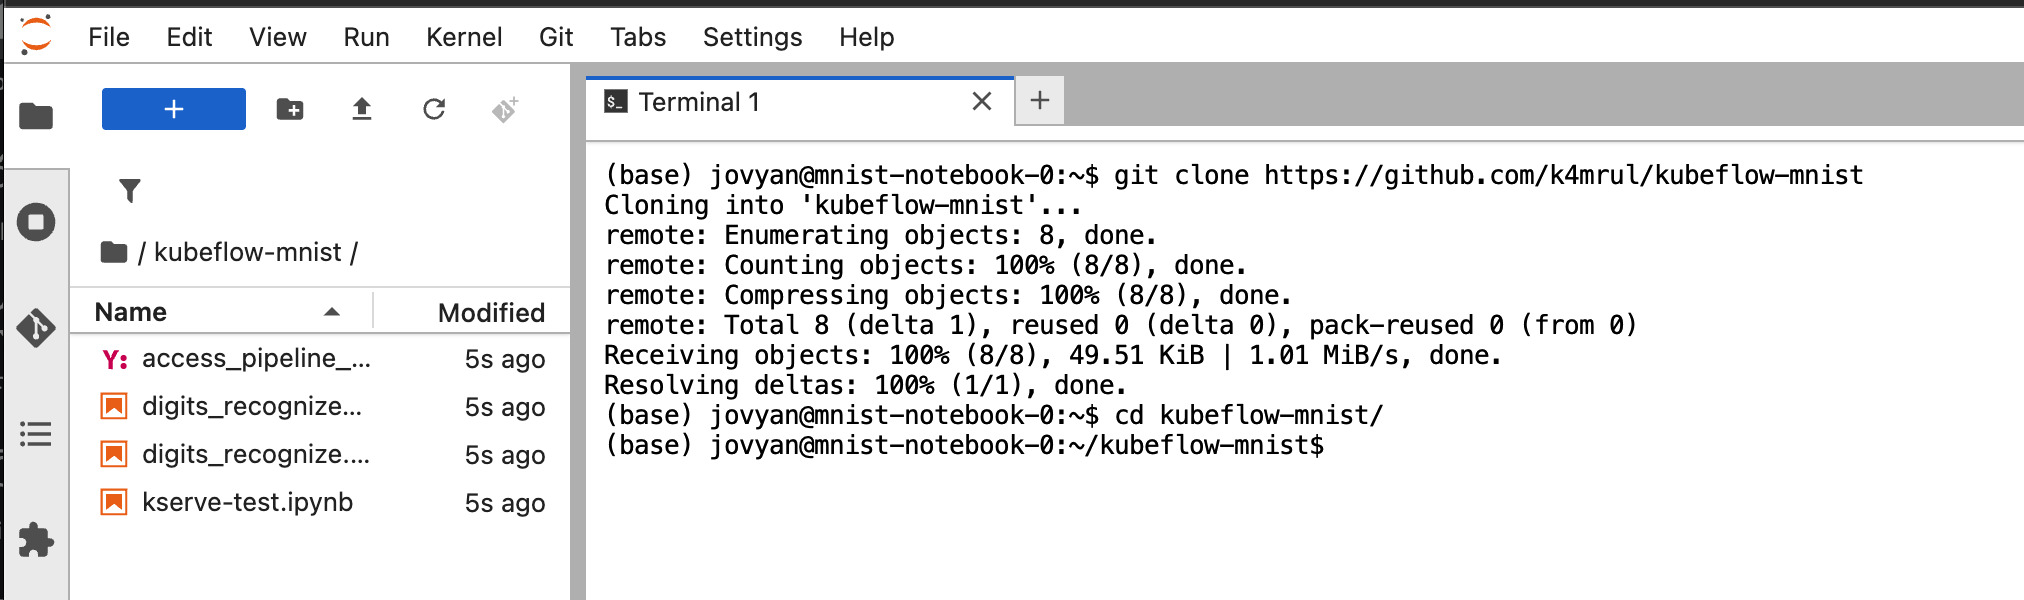Open the Kernel menu

pyautogui.click(x=464, y=37)
